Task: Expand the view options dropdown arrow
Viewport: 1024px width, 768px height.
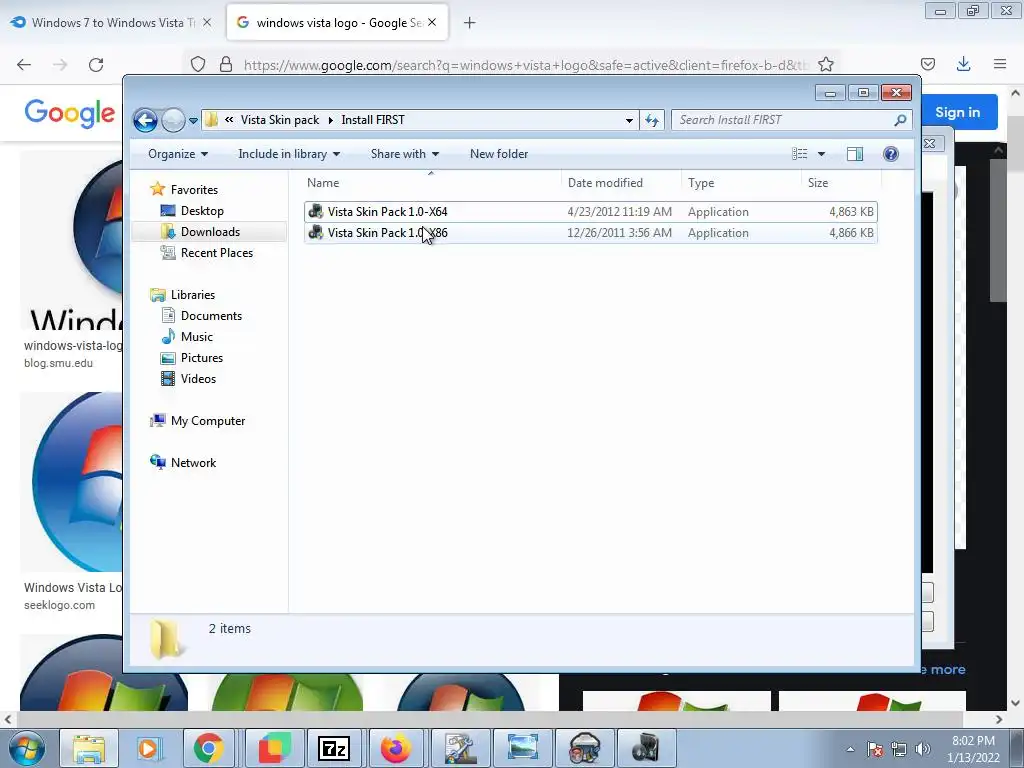Action: coord(822,154)
